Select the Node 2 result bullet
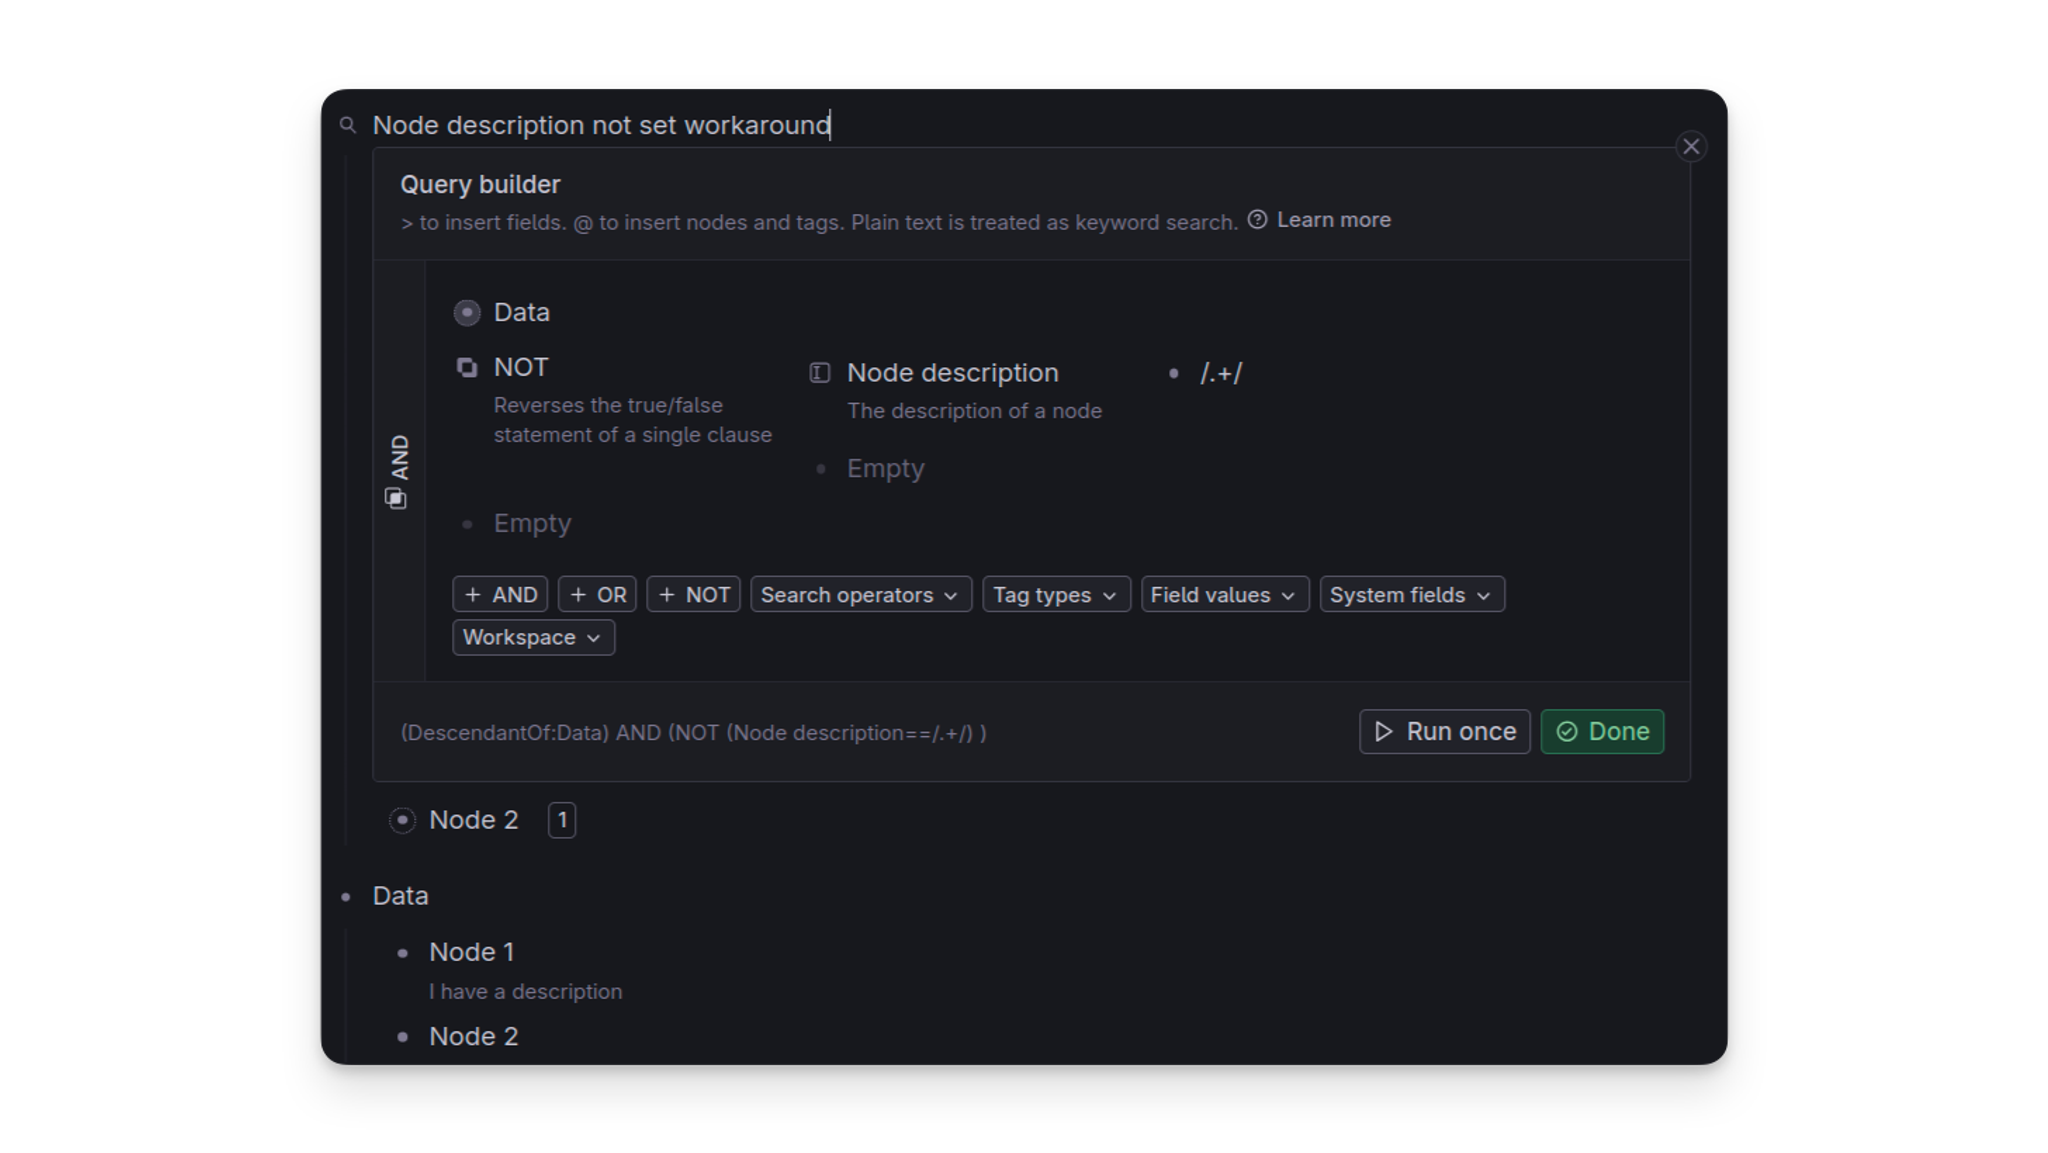The image size is (2048, 1153). [403, 820]
